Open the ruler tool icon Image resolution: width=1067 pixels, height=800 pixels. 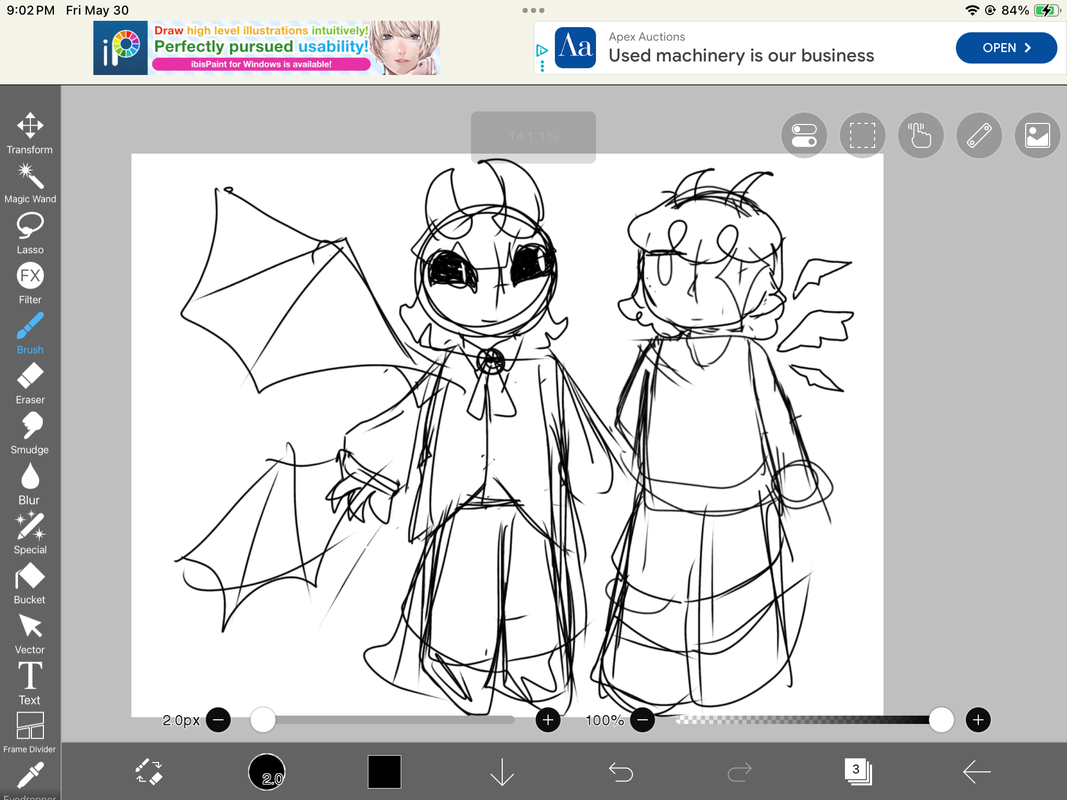[x=979, y=135]
